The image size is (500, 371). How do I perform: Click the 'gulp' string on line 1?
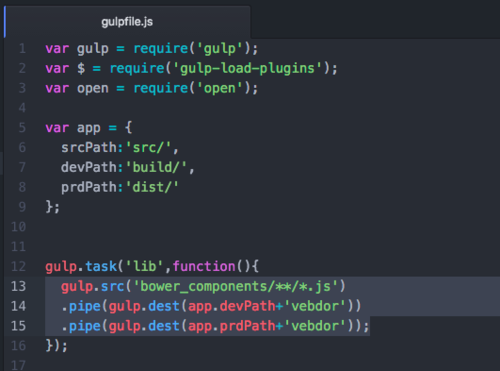point(220,49)
